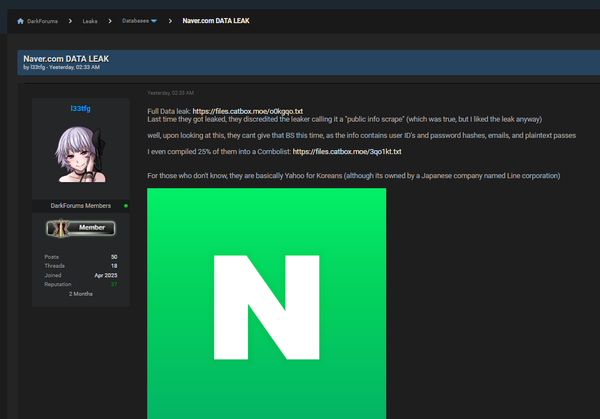Open l33tfg username link in profile panel

coord(80,109)
